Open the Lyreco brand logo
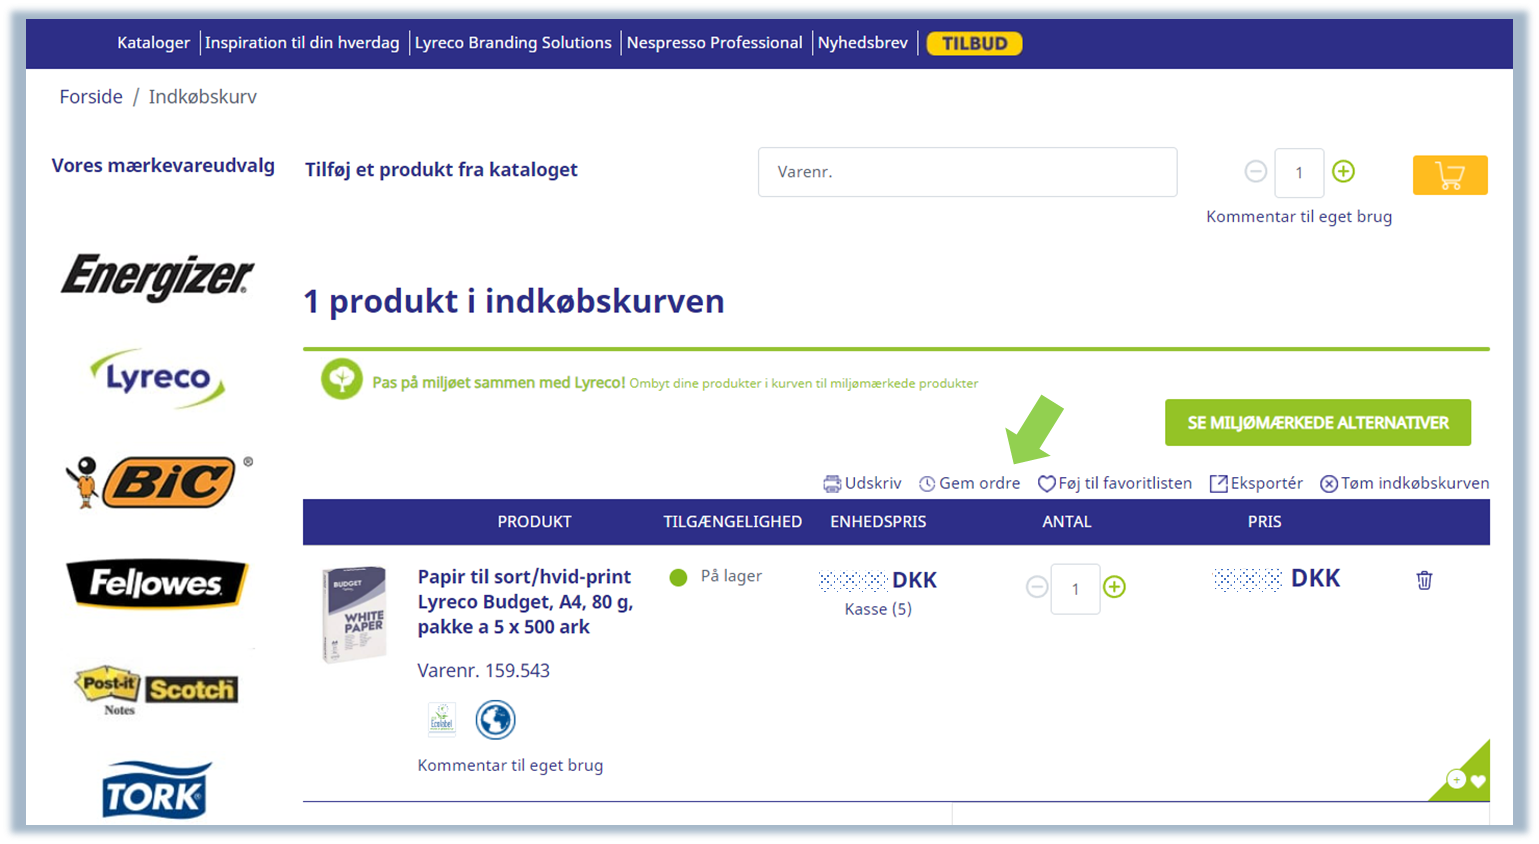1539x844 pixels. [158, 378]
